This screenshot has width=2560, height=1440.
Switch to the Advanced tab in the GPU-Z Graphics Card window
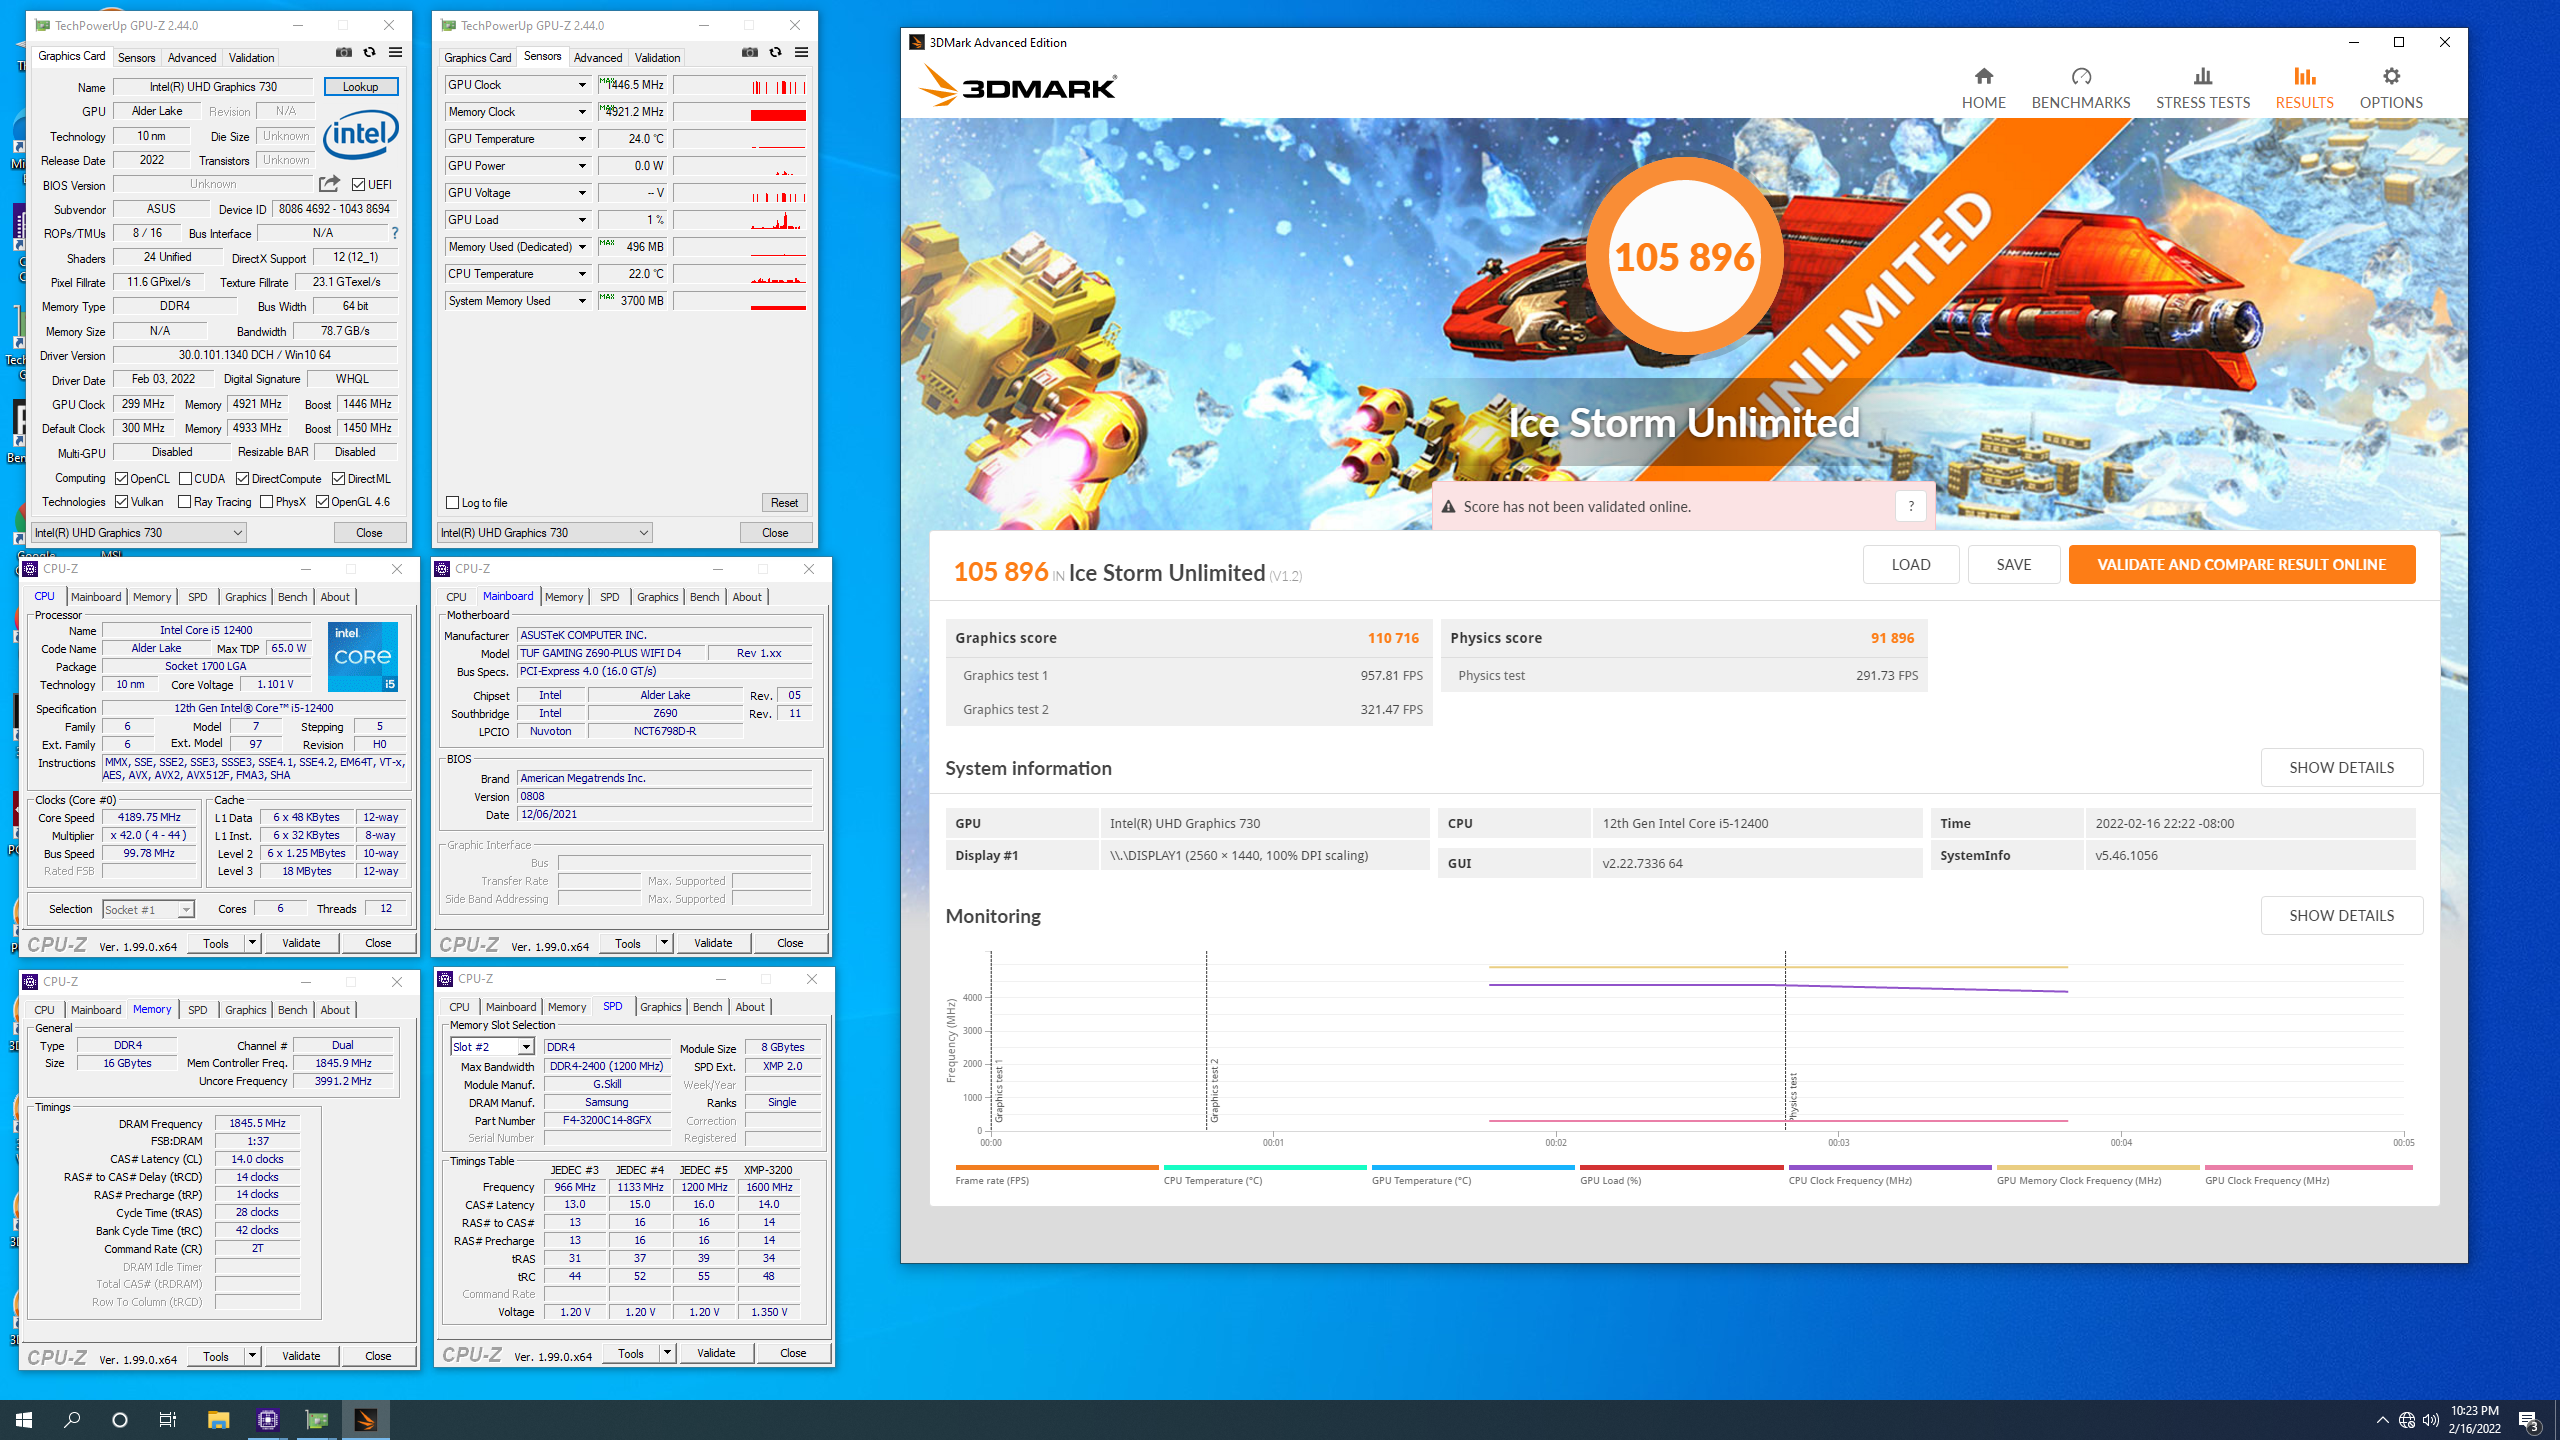pos(191,57)
